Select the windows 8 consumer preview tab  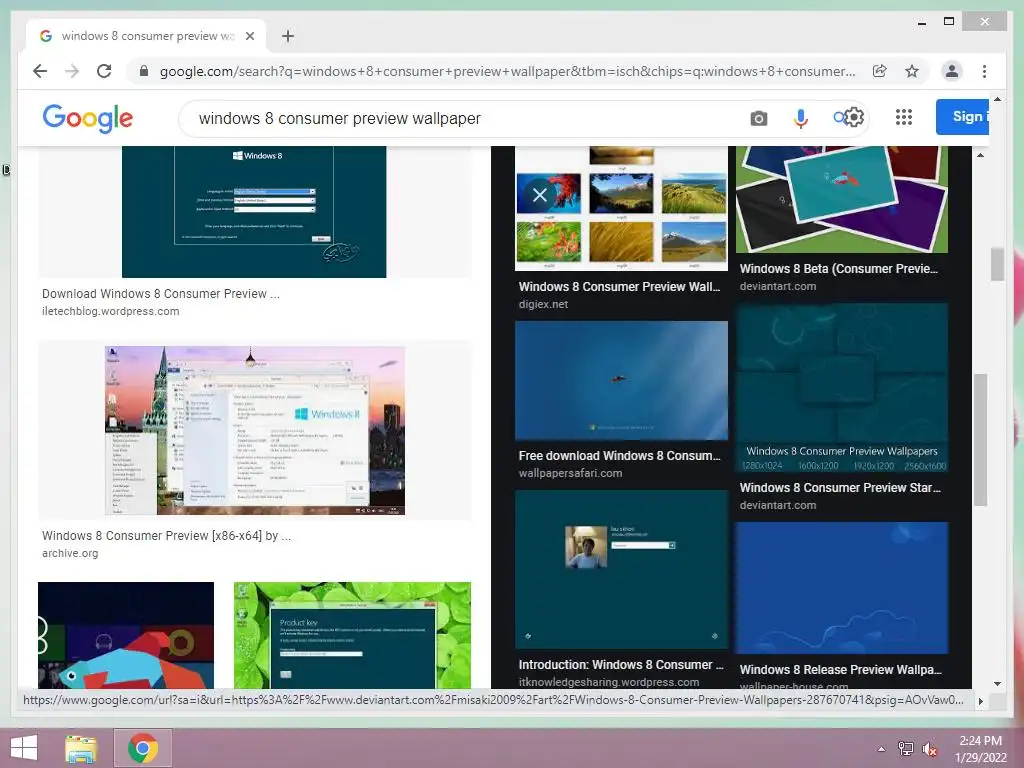point(146,36)
